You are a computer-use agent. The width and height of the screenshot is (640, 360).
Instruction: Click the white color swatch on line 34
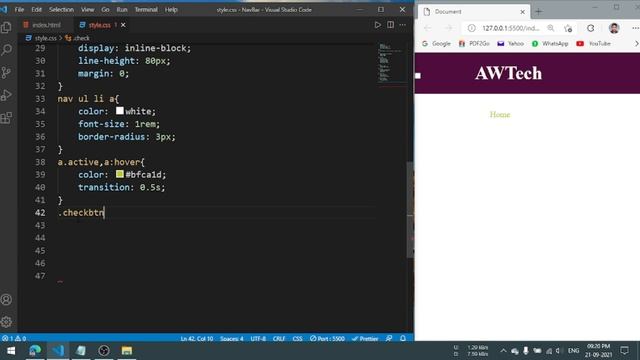120,111
